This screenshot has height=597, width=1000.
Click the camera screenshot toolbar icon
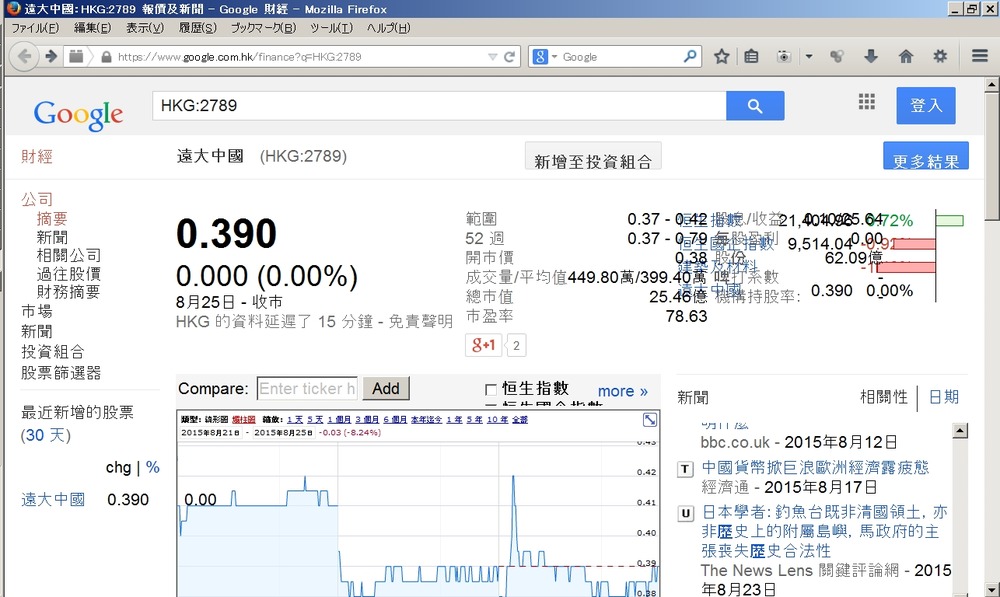point(784,57)
